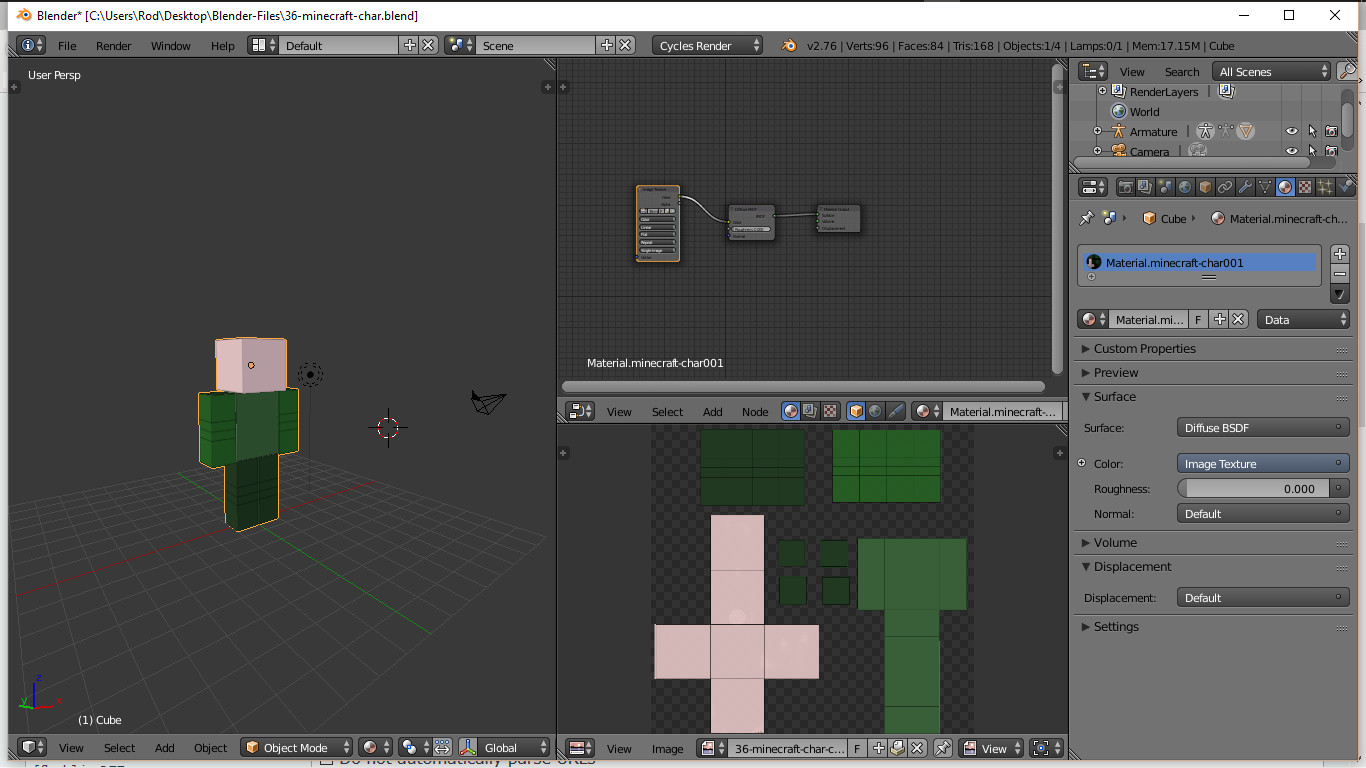Toggle Armature renderability camera icon in outliner
Viewport: 1366px width, 768px height.
pos(1331,131)
